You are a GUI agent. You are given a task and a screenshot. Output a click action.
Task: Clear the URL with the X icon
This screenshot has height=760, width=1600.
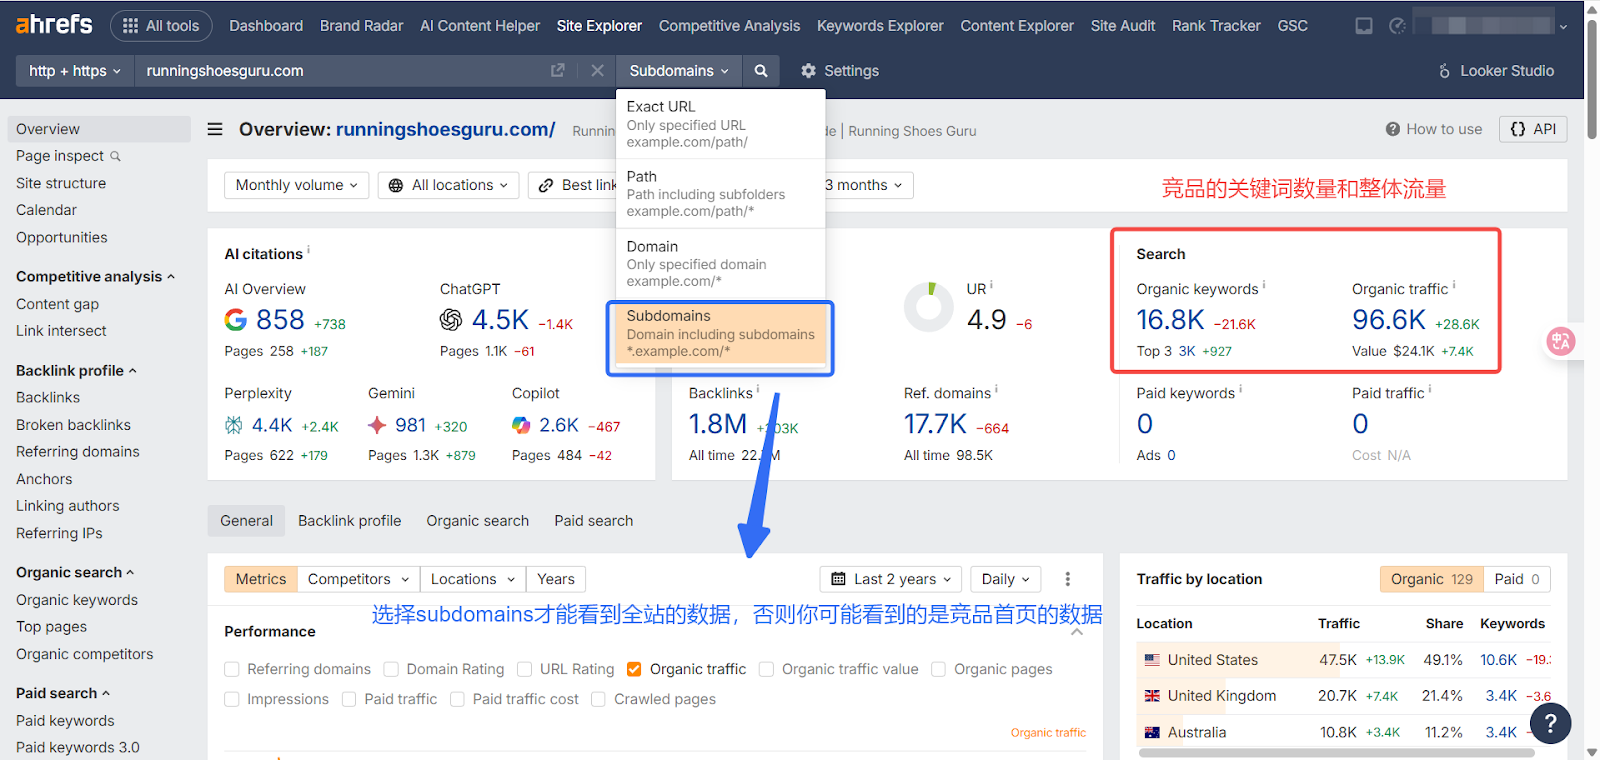tap(597, 71)
